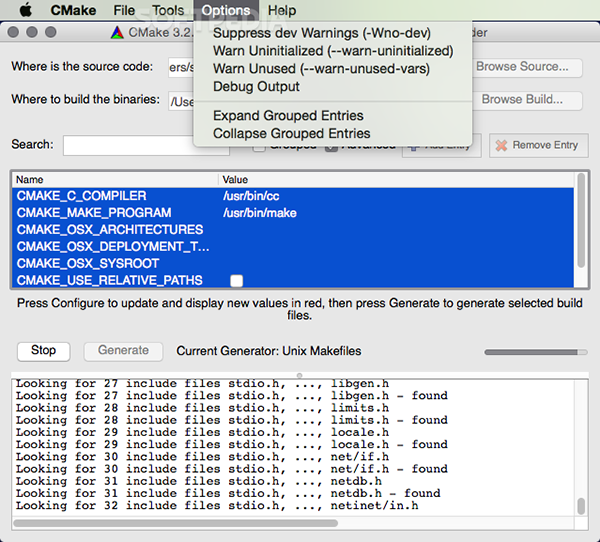Select the CMAKE_OSX_ARCHITECTURES entry
The height and width of the screenshot is (542, 600).
[110, 230]
